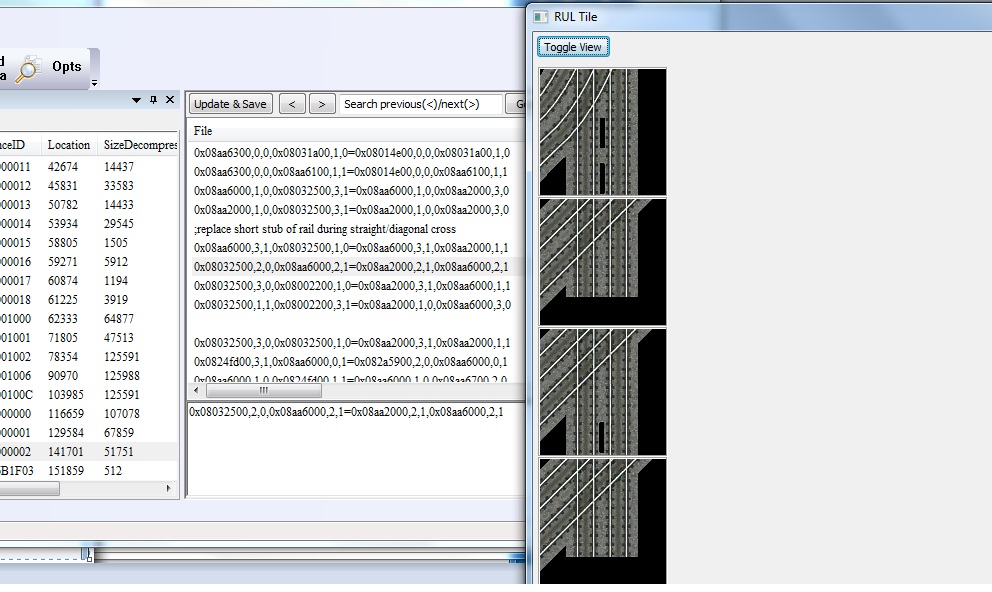The width and height of the screenshot is (992, 592).
Task: Select the first rail tile preview thumbnail
Action: (602, 131)
